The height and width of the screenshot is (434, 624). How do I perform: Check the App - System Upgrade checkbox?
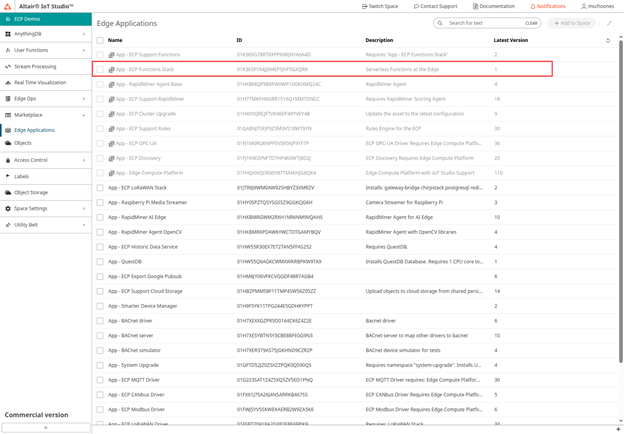100,365
